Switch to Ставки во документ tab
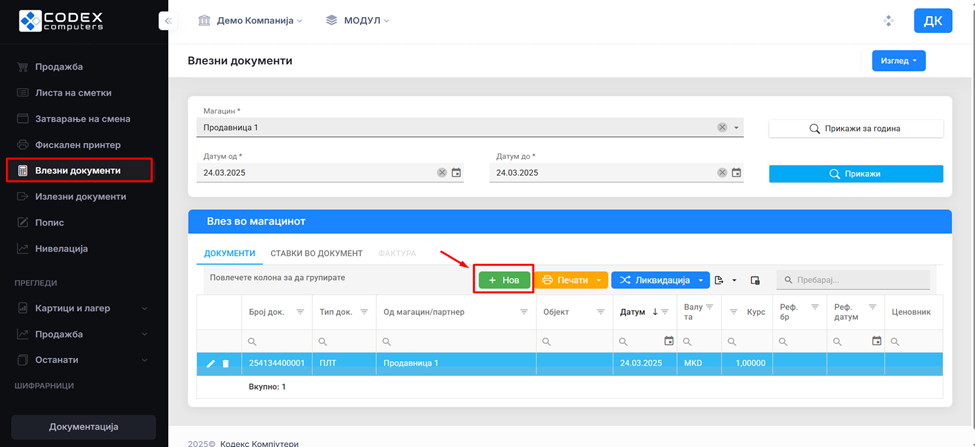Screen dimensions: 975x447 pyautogui.click(x=315, y=254)
